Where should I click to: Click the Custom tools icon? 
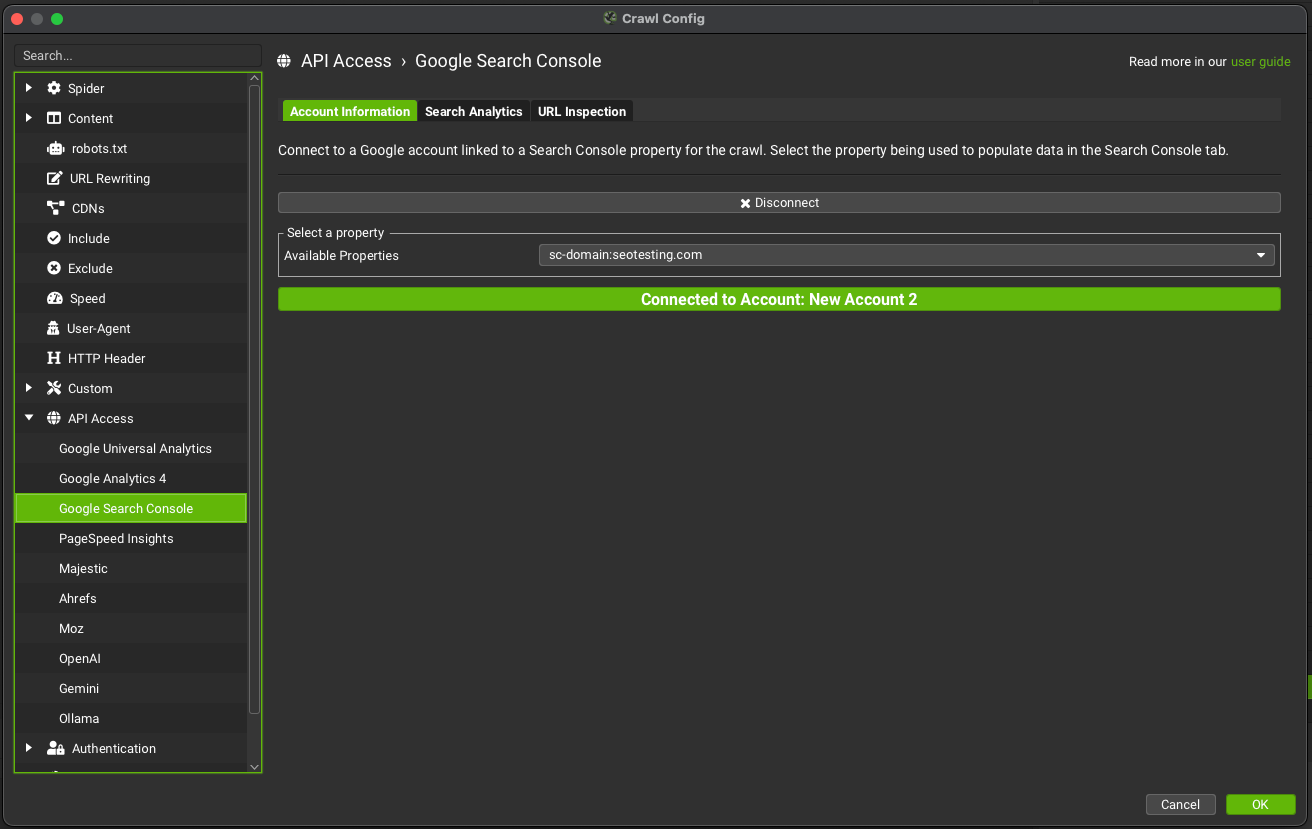(x=54, y=388)
